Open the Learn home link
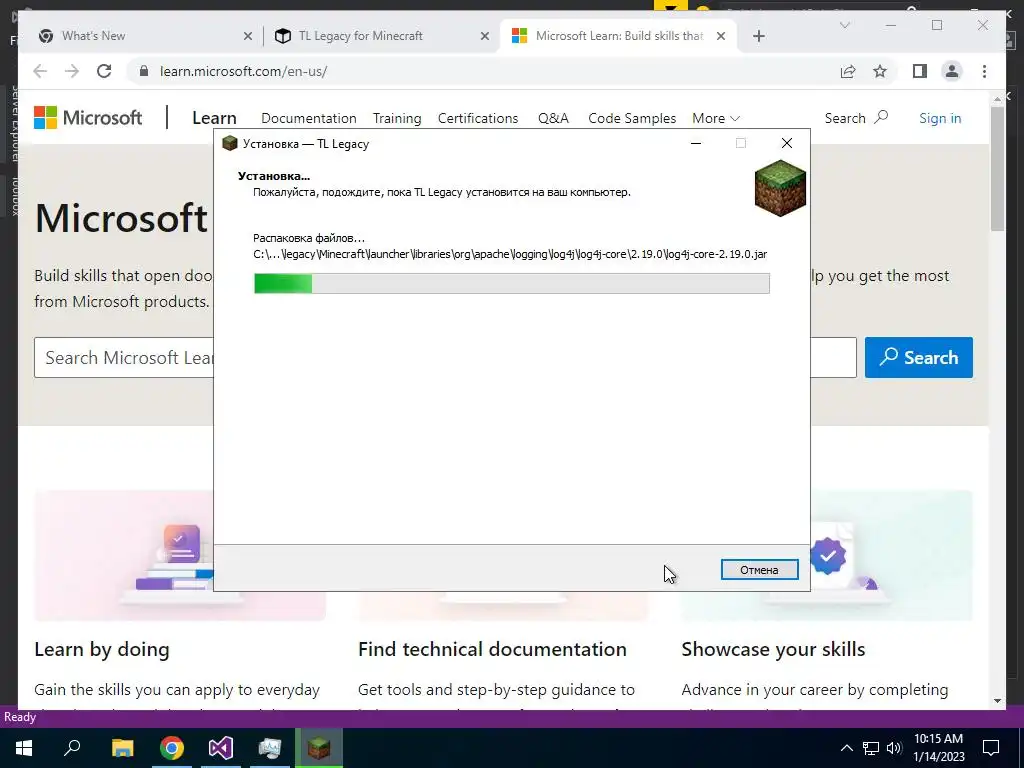This screenshot has width=1024, height=768. 214,118
